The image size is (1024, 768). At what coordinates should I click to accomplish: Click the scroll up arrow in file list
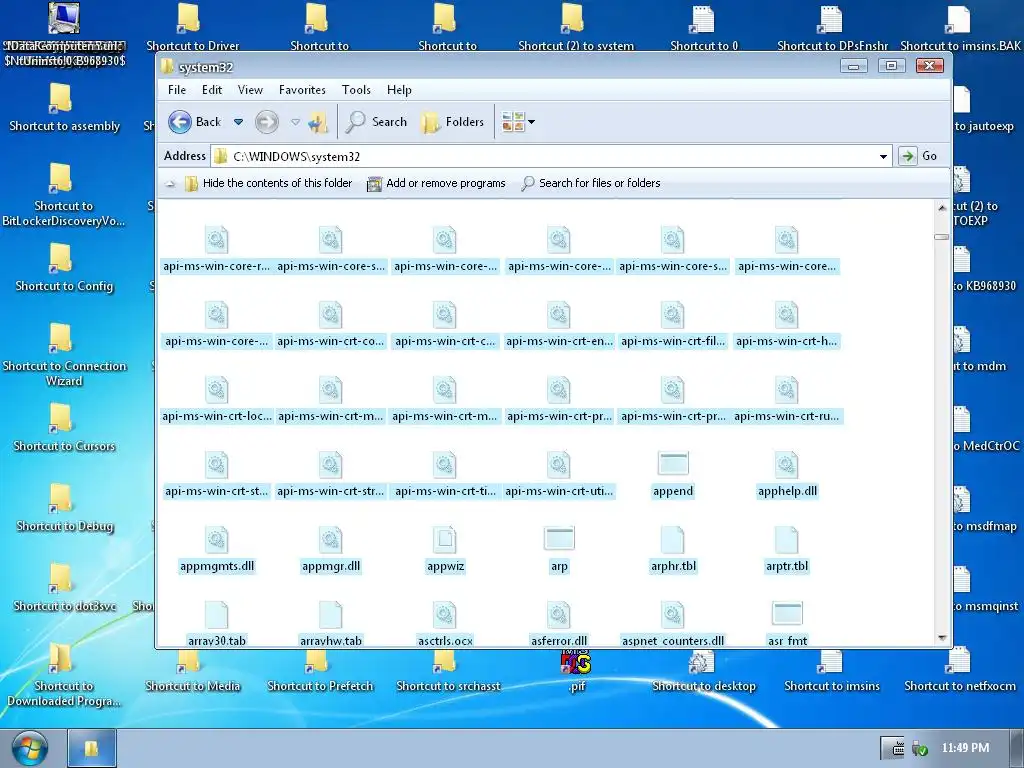[x=942, y=208]
